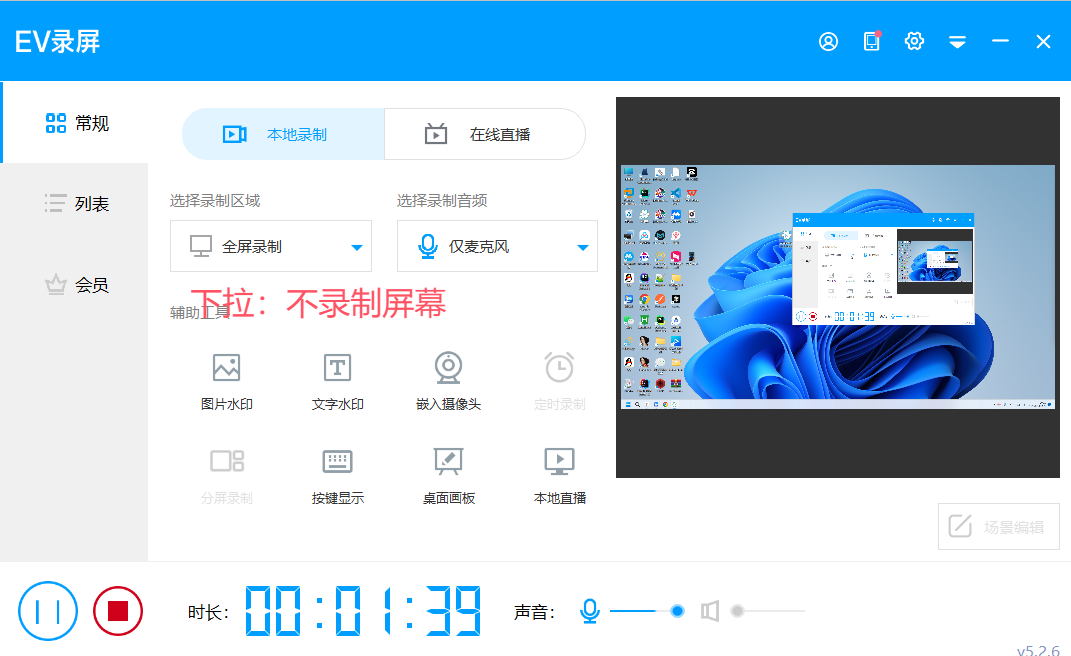
Task: Open the title bar dropdown menu icon
Action: 957,42
